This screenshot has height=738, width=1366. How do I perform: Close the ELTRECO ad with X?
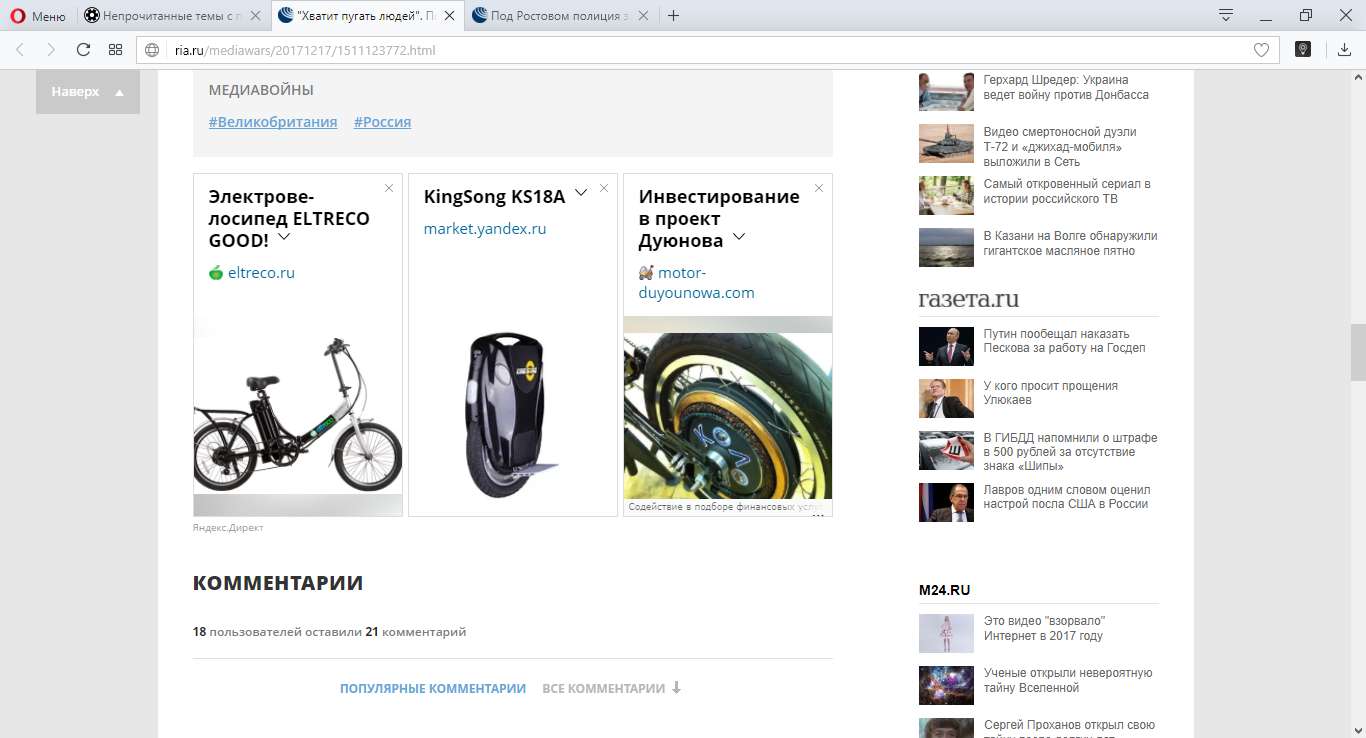tap(389, 188)
